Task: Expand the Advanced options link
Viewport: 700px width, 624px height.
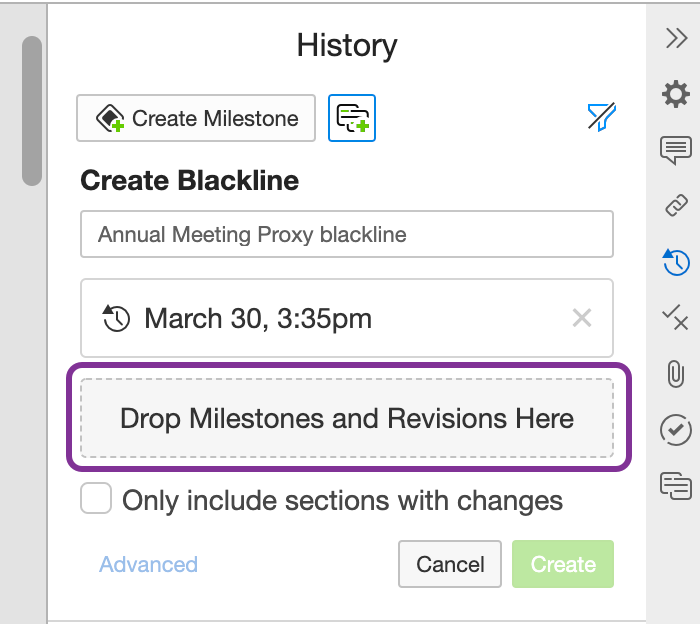Action: click(148, 564)
